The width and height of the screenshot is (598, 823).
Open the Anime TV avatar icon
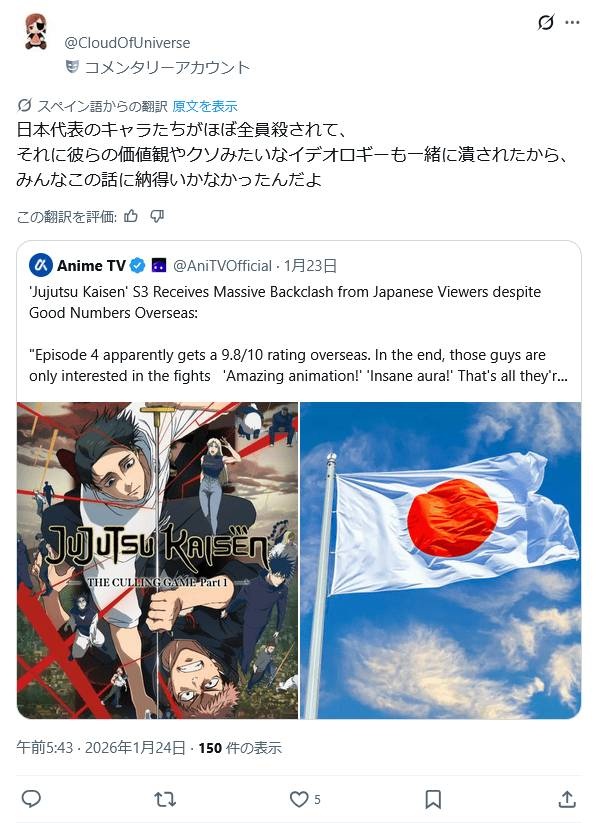tap(40, 266)
